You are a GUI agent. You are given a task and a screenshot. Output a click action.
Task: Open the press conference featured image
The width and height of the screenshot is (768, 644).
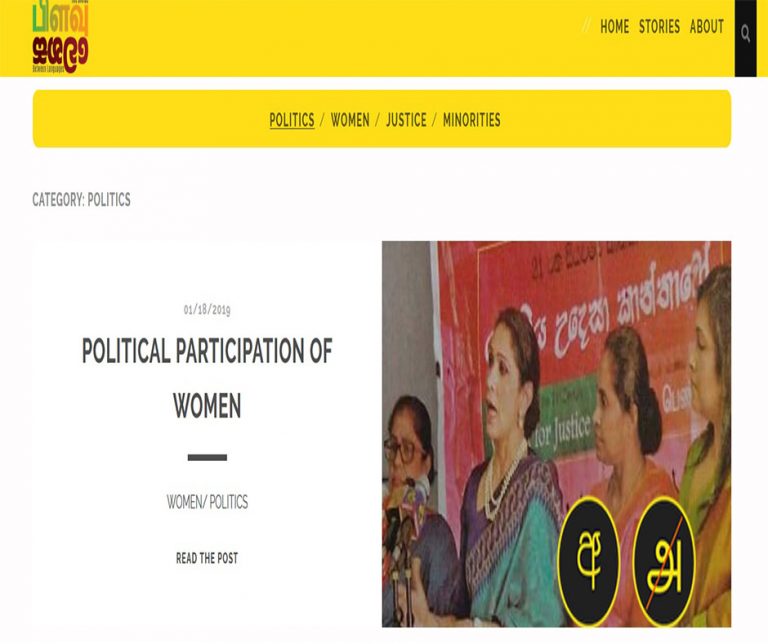tap(556, 434)
